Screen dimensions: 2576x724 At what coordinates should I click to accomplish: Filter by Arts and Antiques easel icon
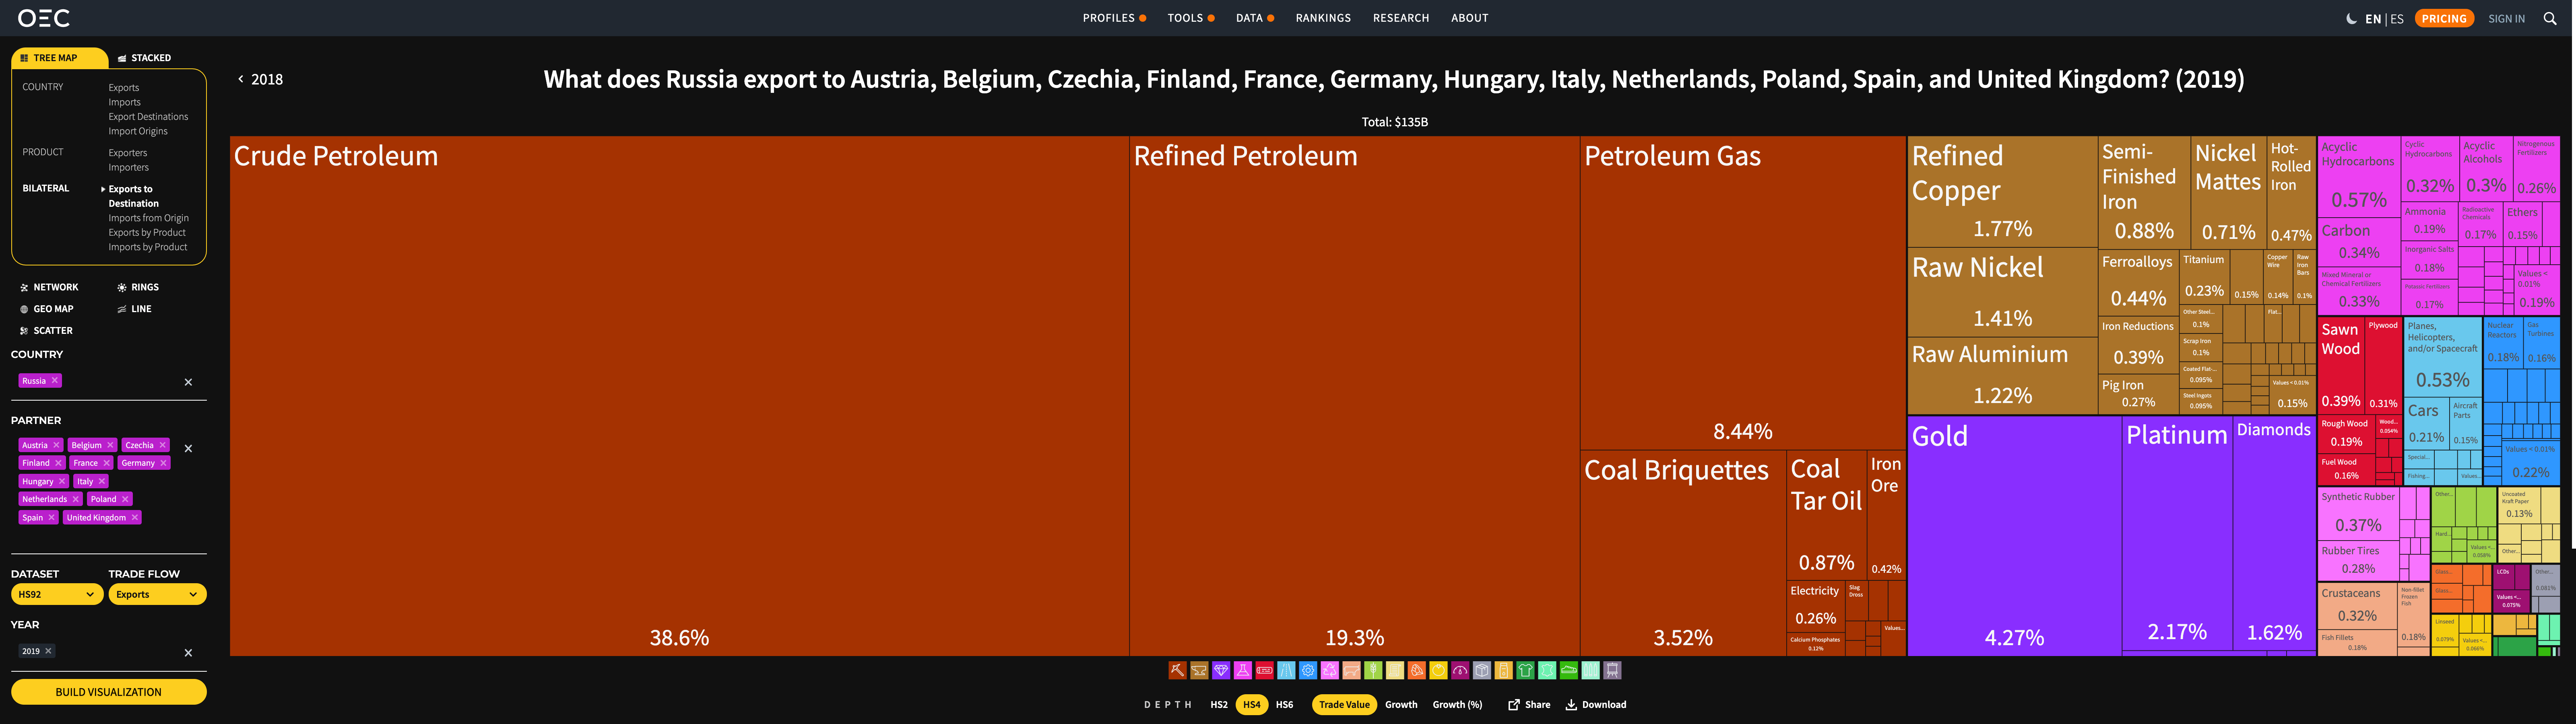click(x=1613, y=671)
